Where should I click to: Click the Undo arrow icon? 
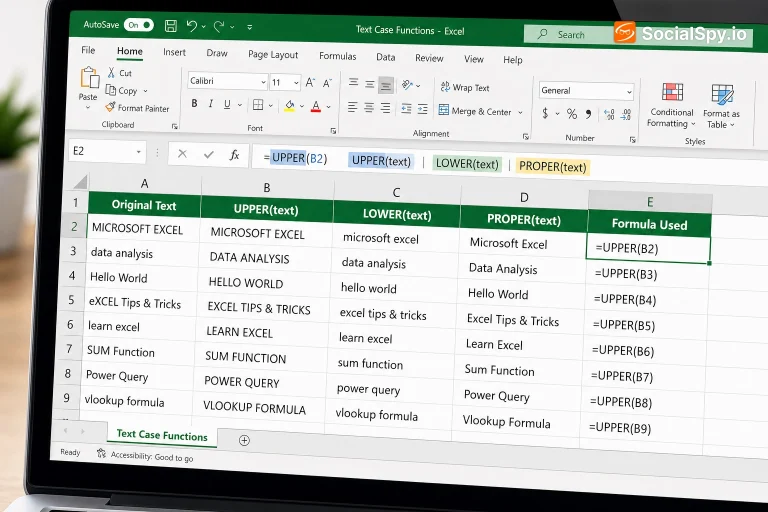pos(192,26)
